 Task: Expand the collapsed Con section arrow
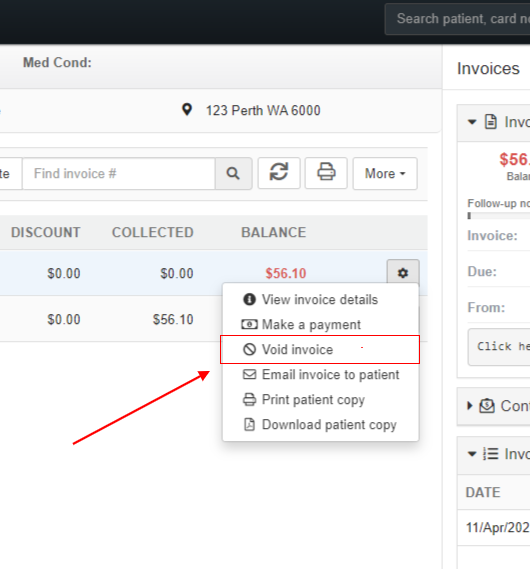click(470, 406)
